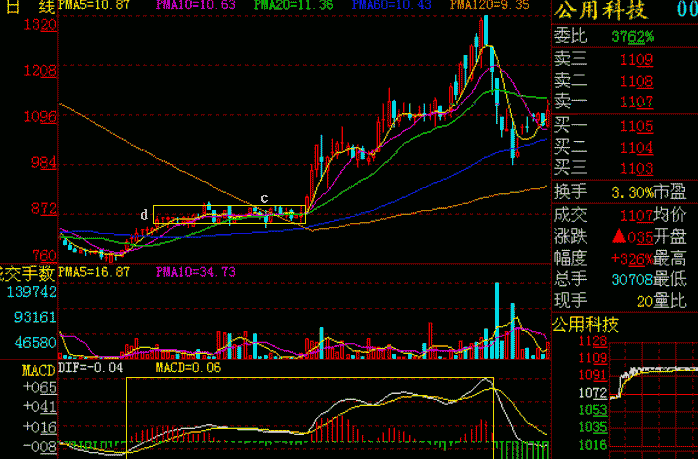Click the +065 MACD axis label
The height and width of the screenshot is (459, 698).
click(40, 387)
